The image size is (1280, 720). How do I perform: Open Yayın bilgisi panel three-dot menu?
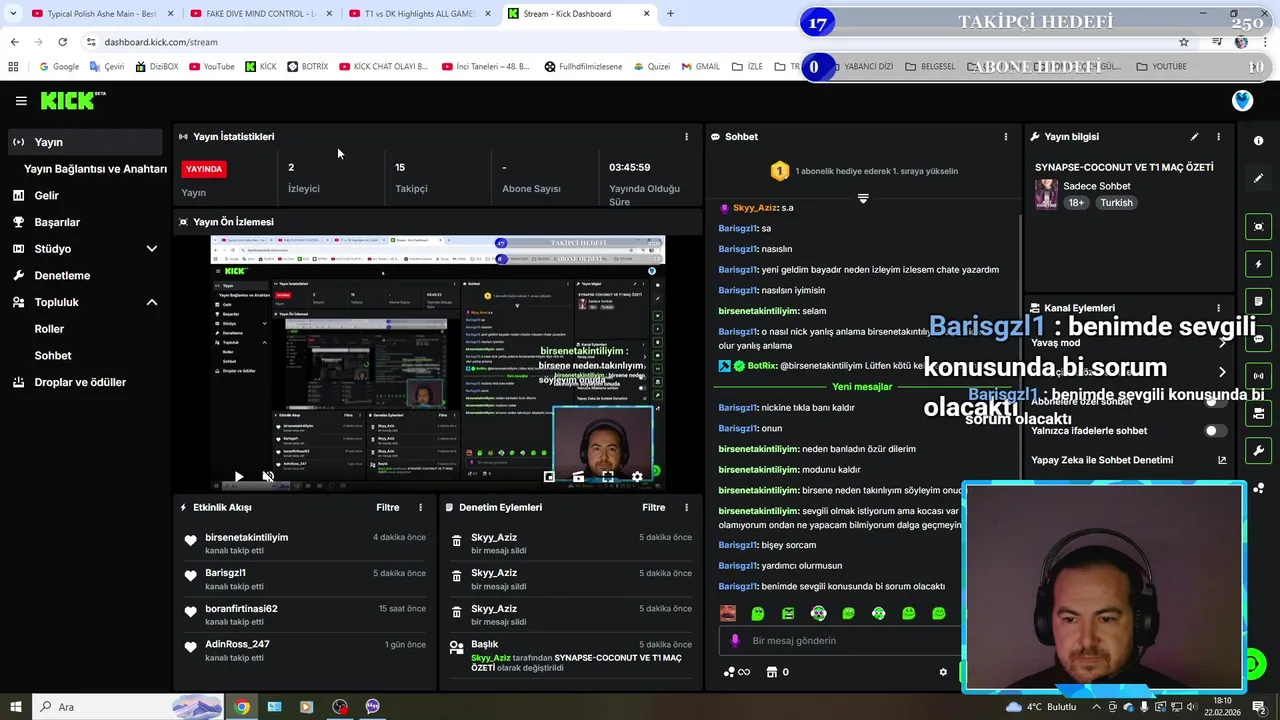(1218, 137)
